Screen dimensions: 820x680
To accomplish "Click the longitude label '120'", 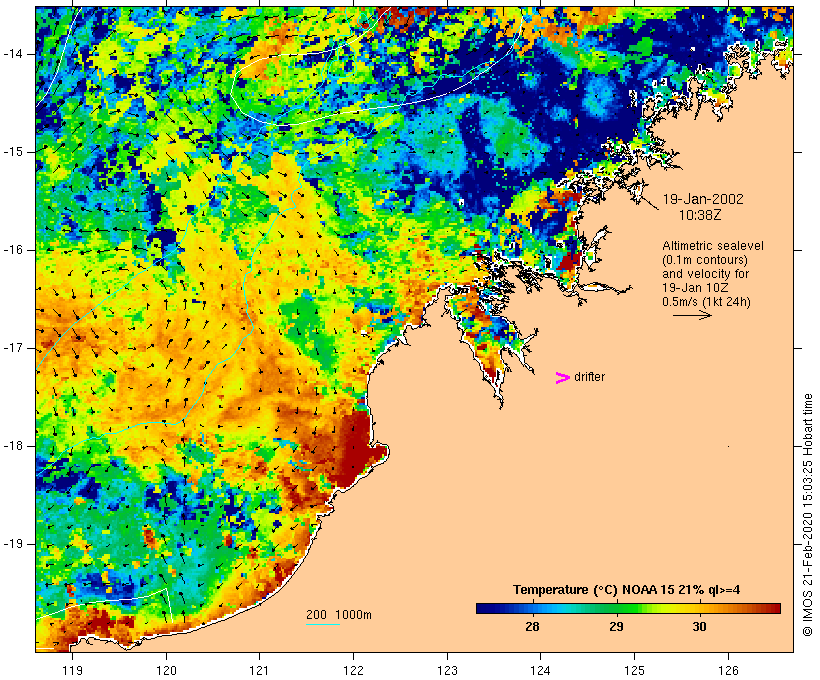I will point(166,671).
